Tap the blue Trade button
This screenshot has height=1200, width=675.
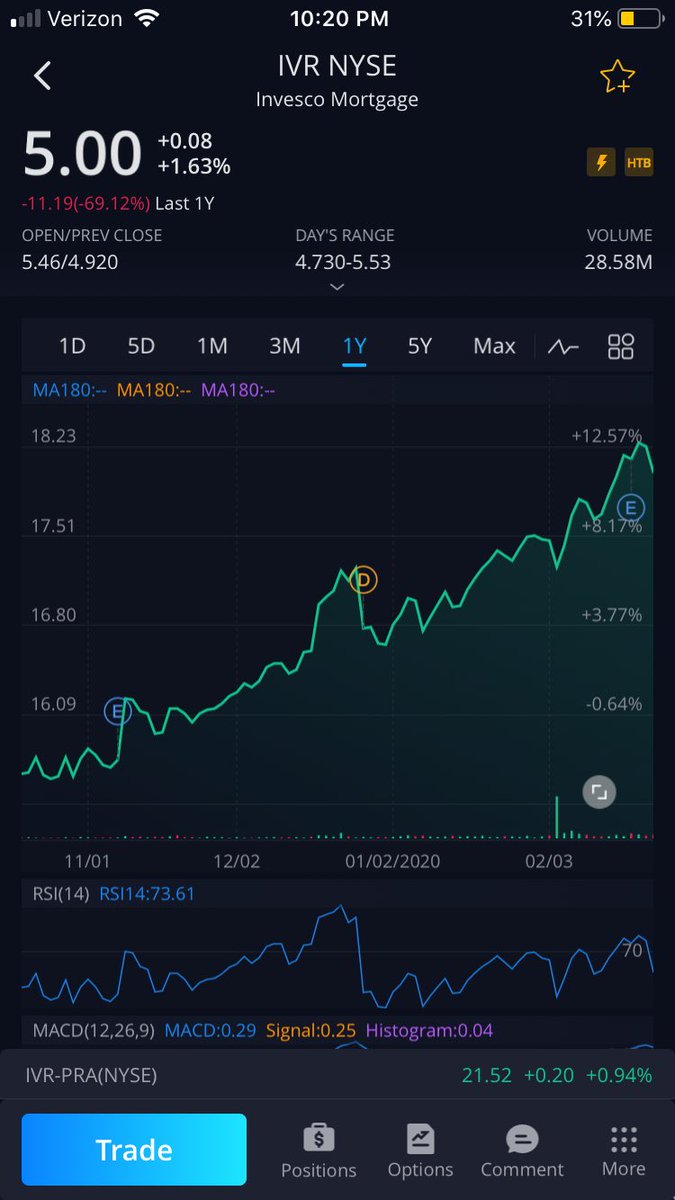click(x=134, y=1150)
